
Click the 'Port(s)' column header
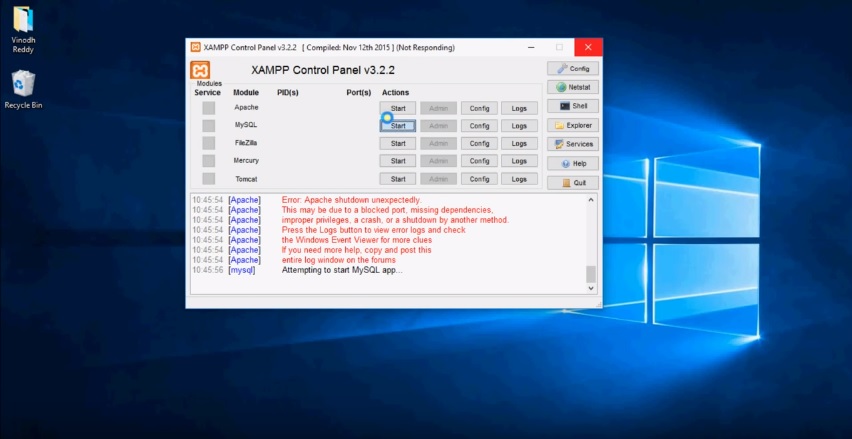(359, 92)
